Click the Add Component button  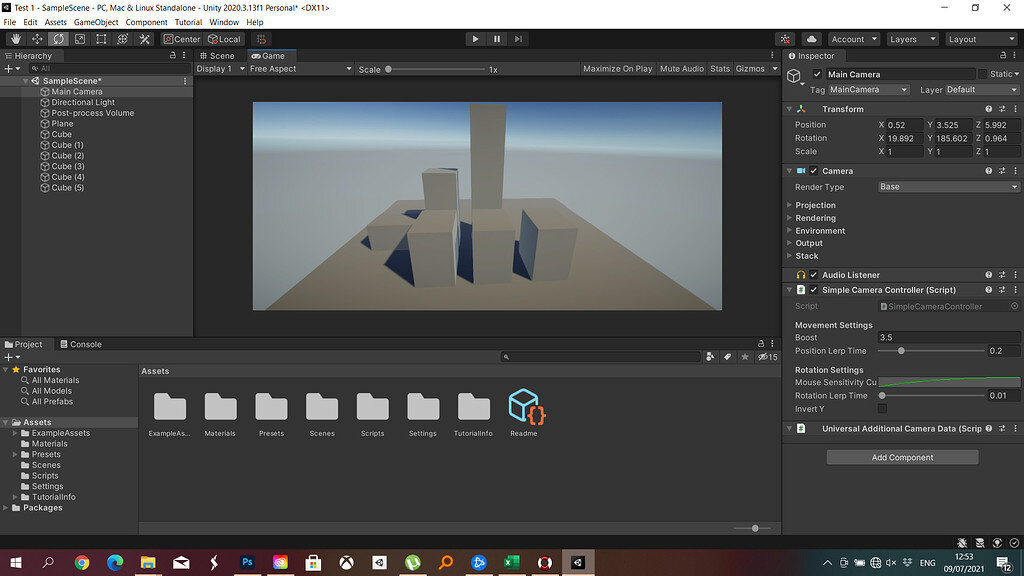pyautogui.click(x=902, y=457)
